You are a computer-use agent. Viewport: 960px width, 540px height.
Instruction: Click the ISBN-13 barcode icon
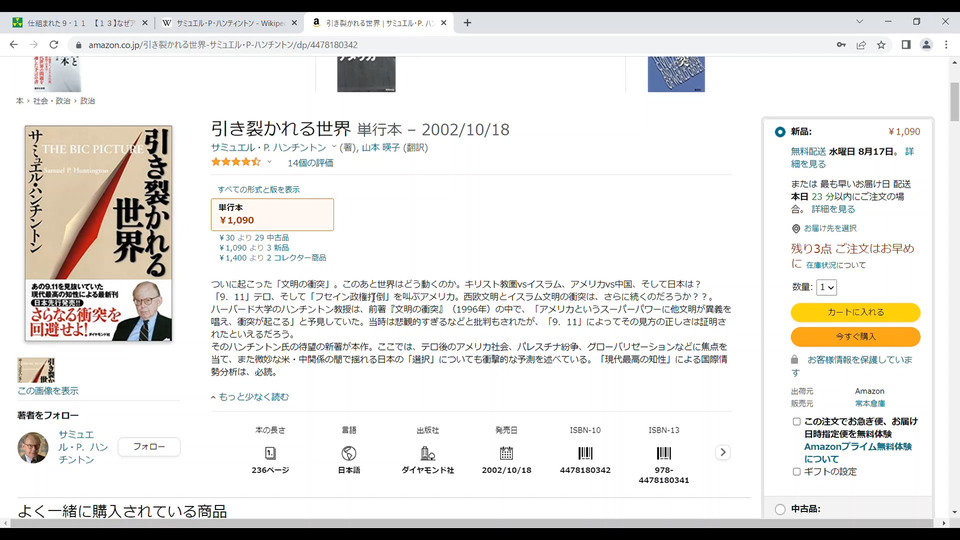[x=664, y=453]
